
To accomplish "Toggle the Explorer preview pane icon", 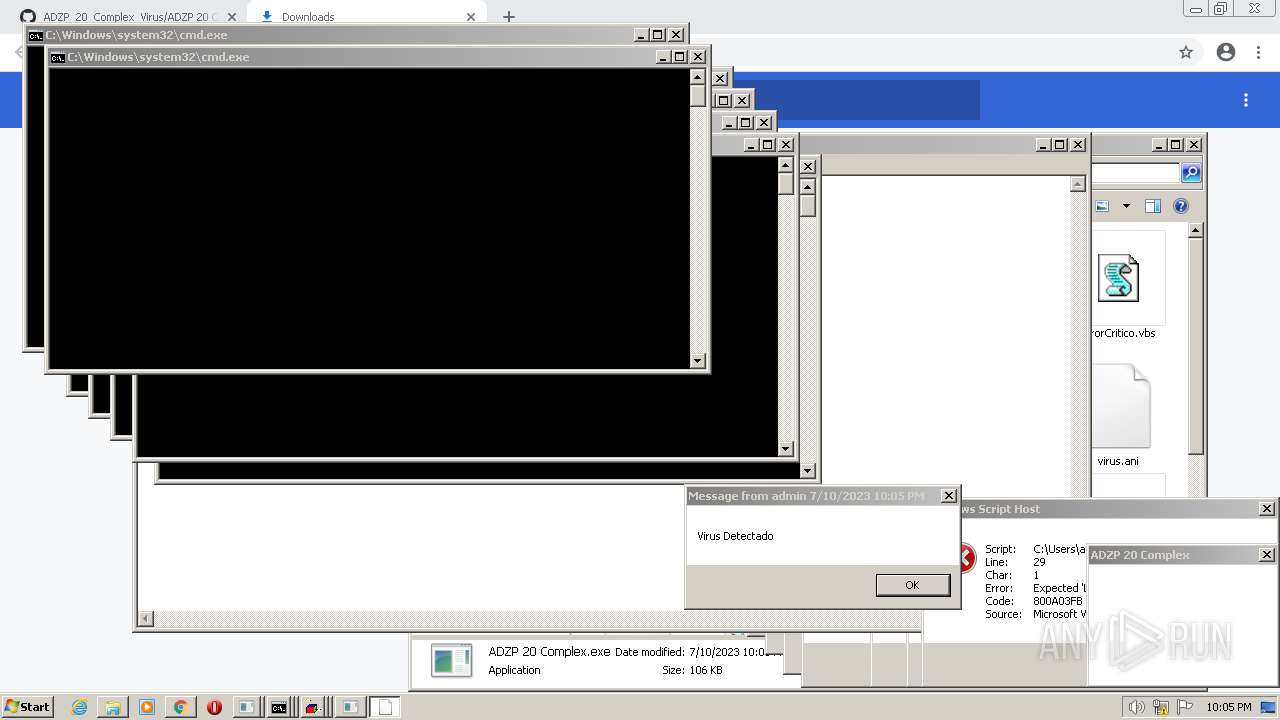I will point(1152,206).
